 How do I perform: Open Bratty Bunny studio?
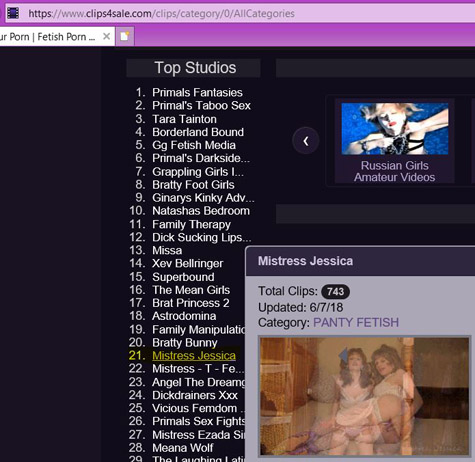tap(185, 343)
